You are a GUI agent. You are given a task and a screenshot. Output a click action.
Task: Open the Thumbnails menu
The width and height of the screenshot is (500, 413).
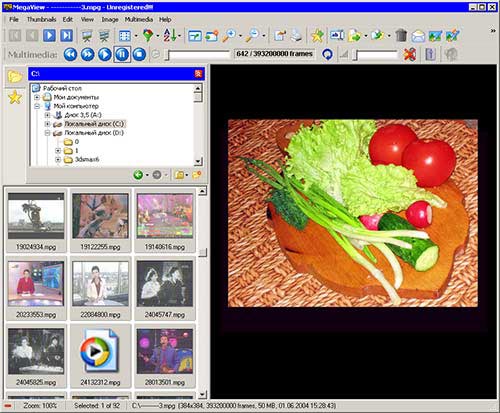click(41, 19)
